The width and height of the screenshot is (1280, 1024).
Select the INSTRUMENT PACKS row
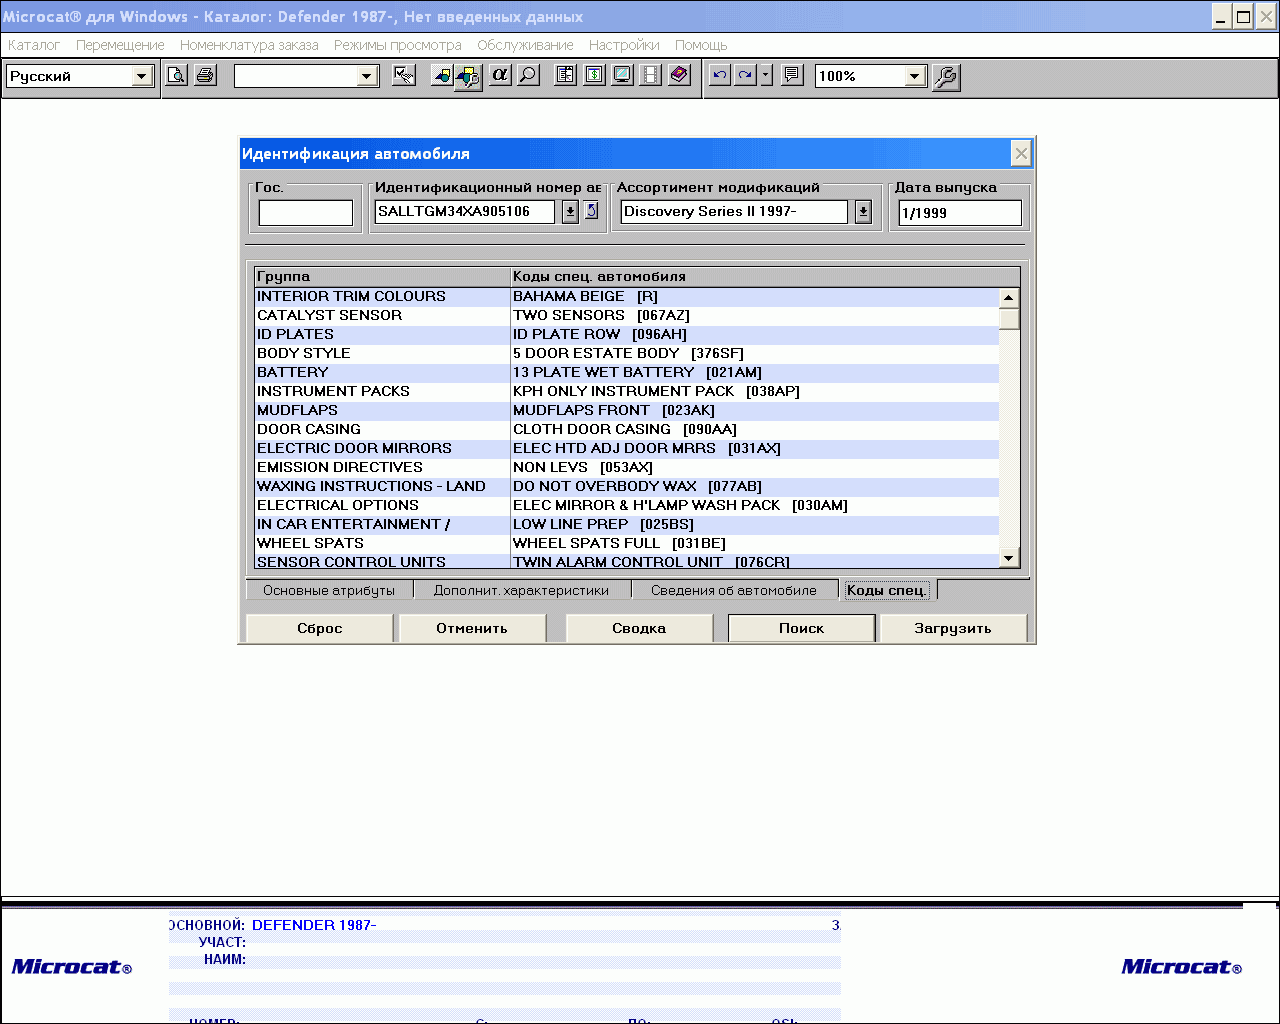point(627,391)
